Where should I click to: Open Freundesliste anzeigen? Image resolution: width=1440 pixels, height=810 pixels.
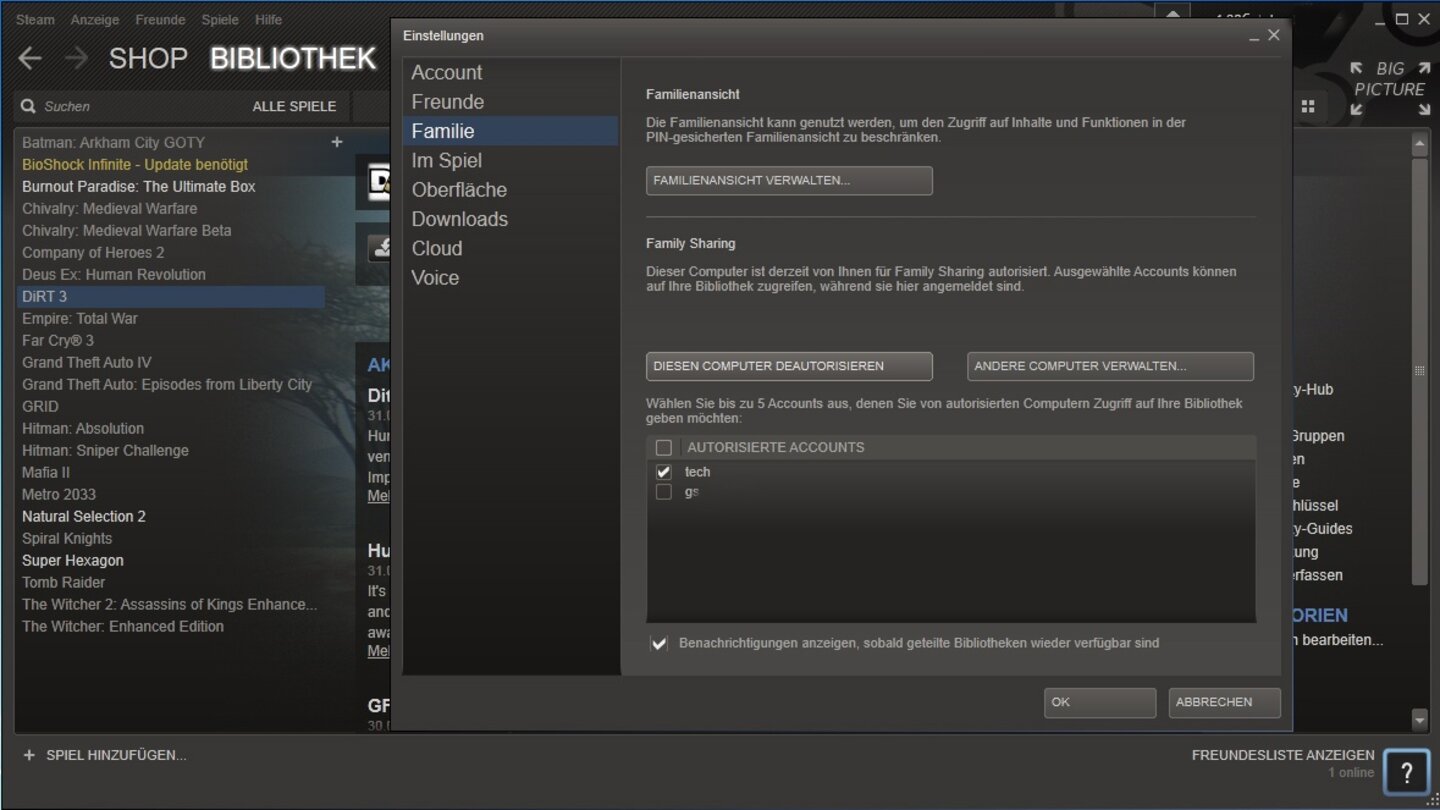click(1283, 755)
